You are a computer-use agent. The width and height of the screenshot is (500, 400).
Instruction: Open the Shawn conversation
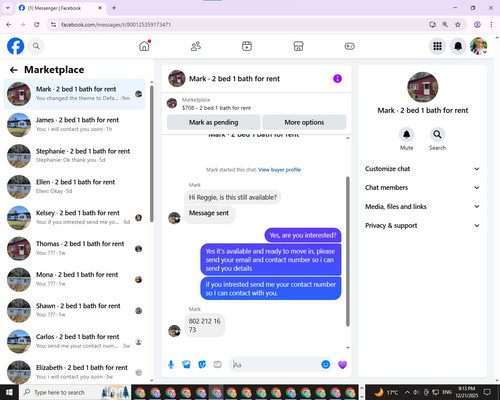[x=75, y=310]
